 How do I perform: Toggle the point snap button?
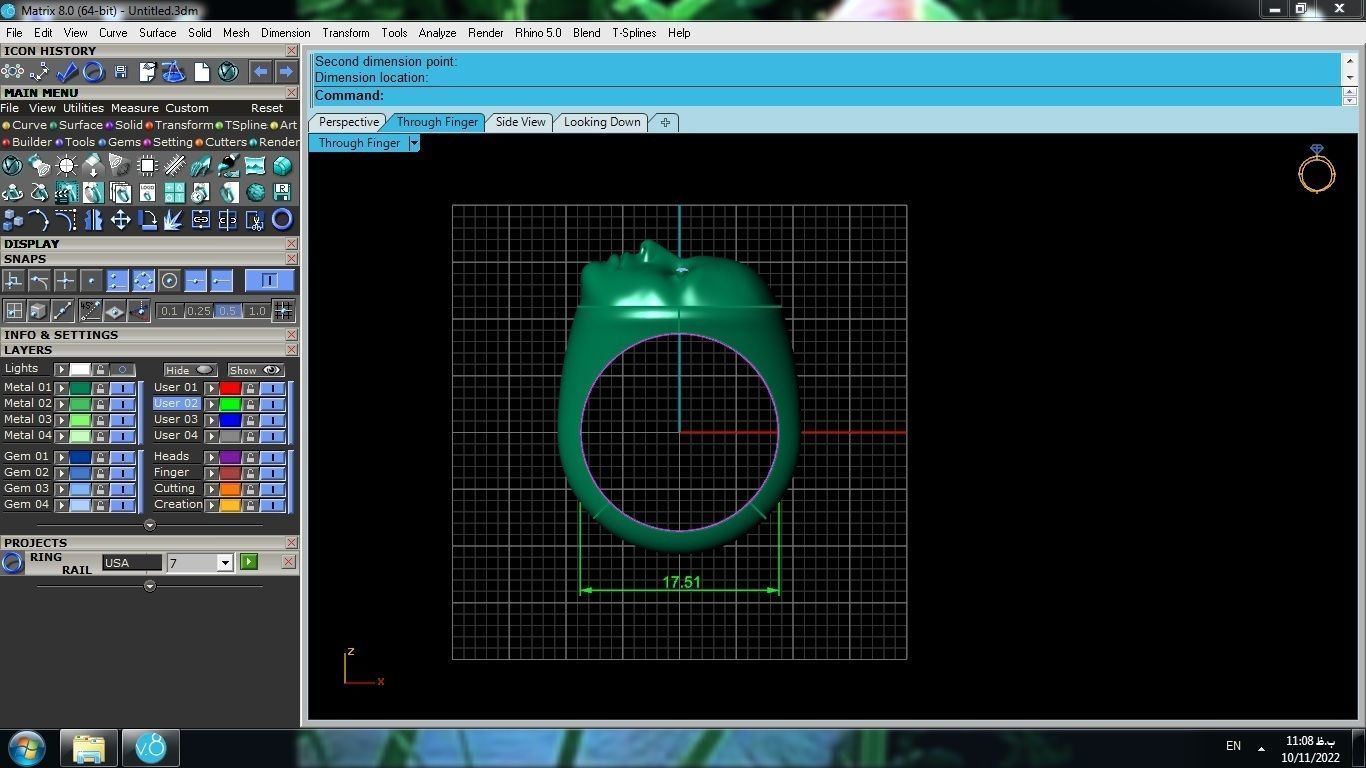pyautogui.click(x=91, y=281)
